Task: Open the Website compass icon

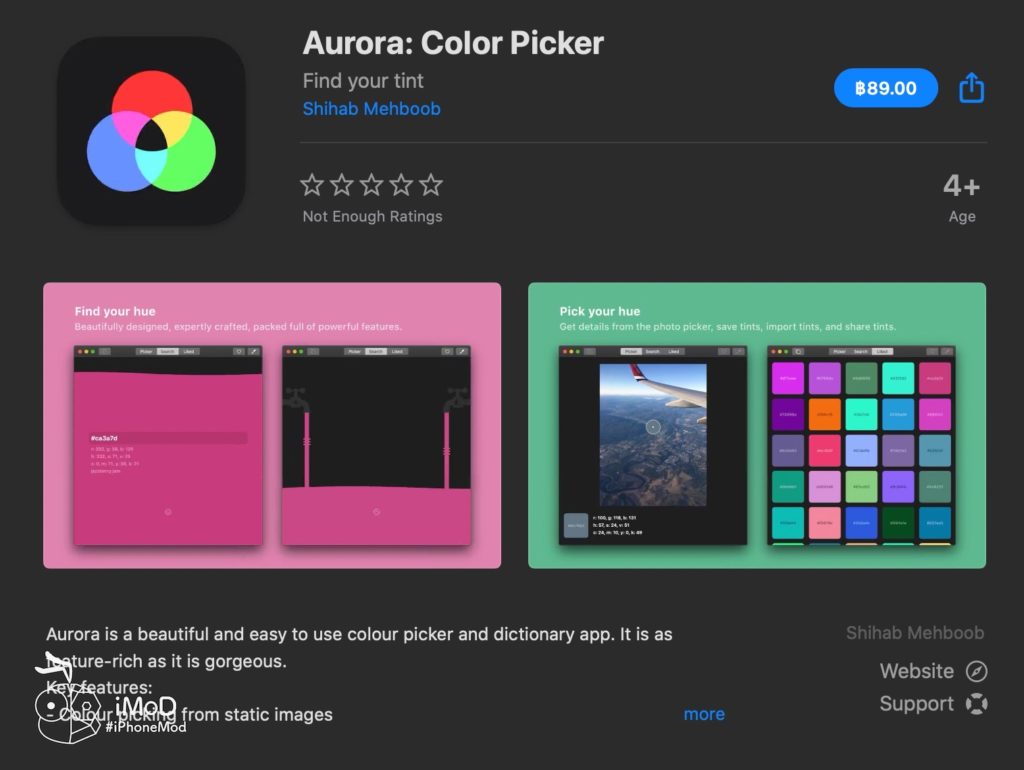Action: [x=977, y=671]
